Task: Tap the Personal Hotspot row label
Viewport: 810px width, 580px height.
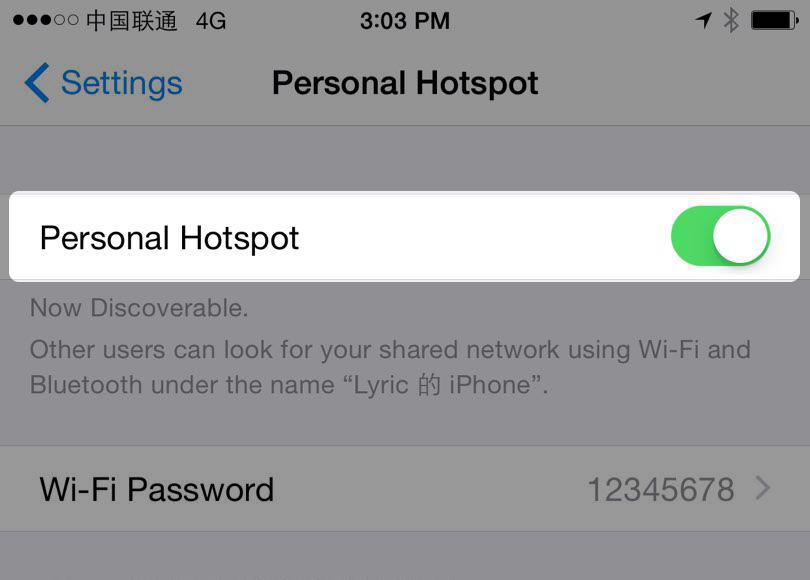Action: [x=169, y=238]
